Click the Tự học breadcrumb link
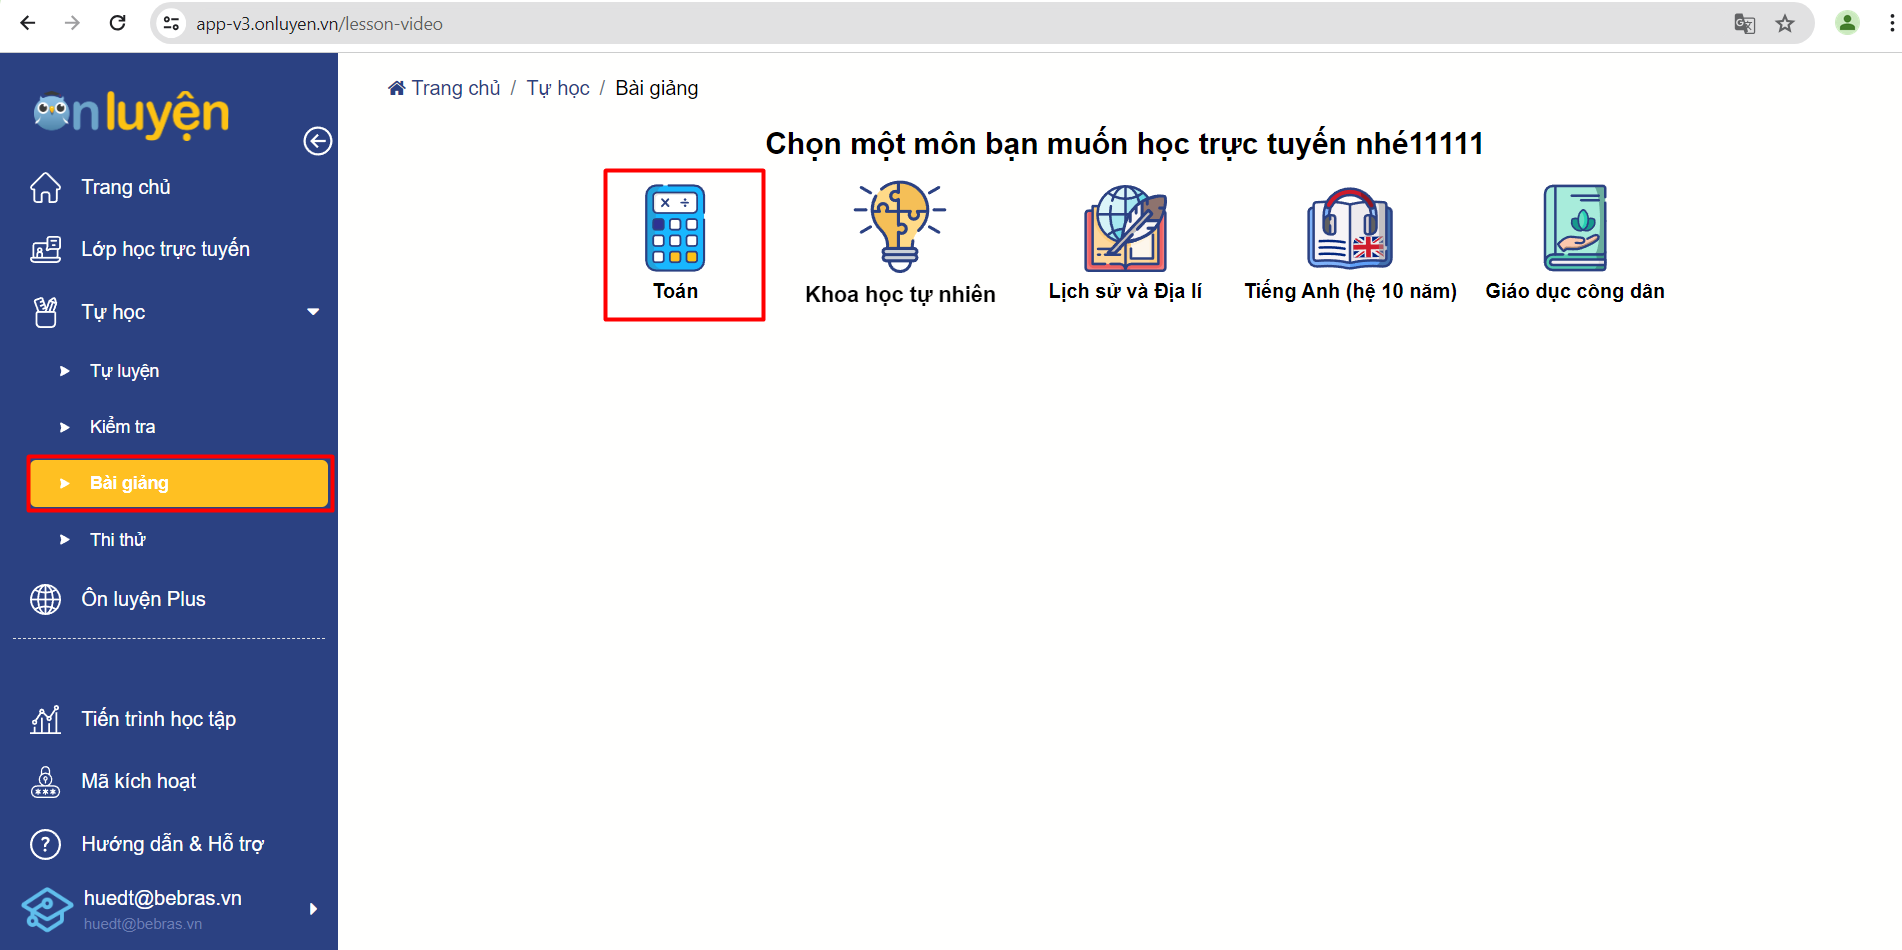Screen dimensions: 1902x950 point(558,88)
